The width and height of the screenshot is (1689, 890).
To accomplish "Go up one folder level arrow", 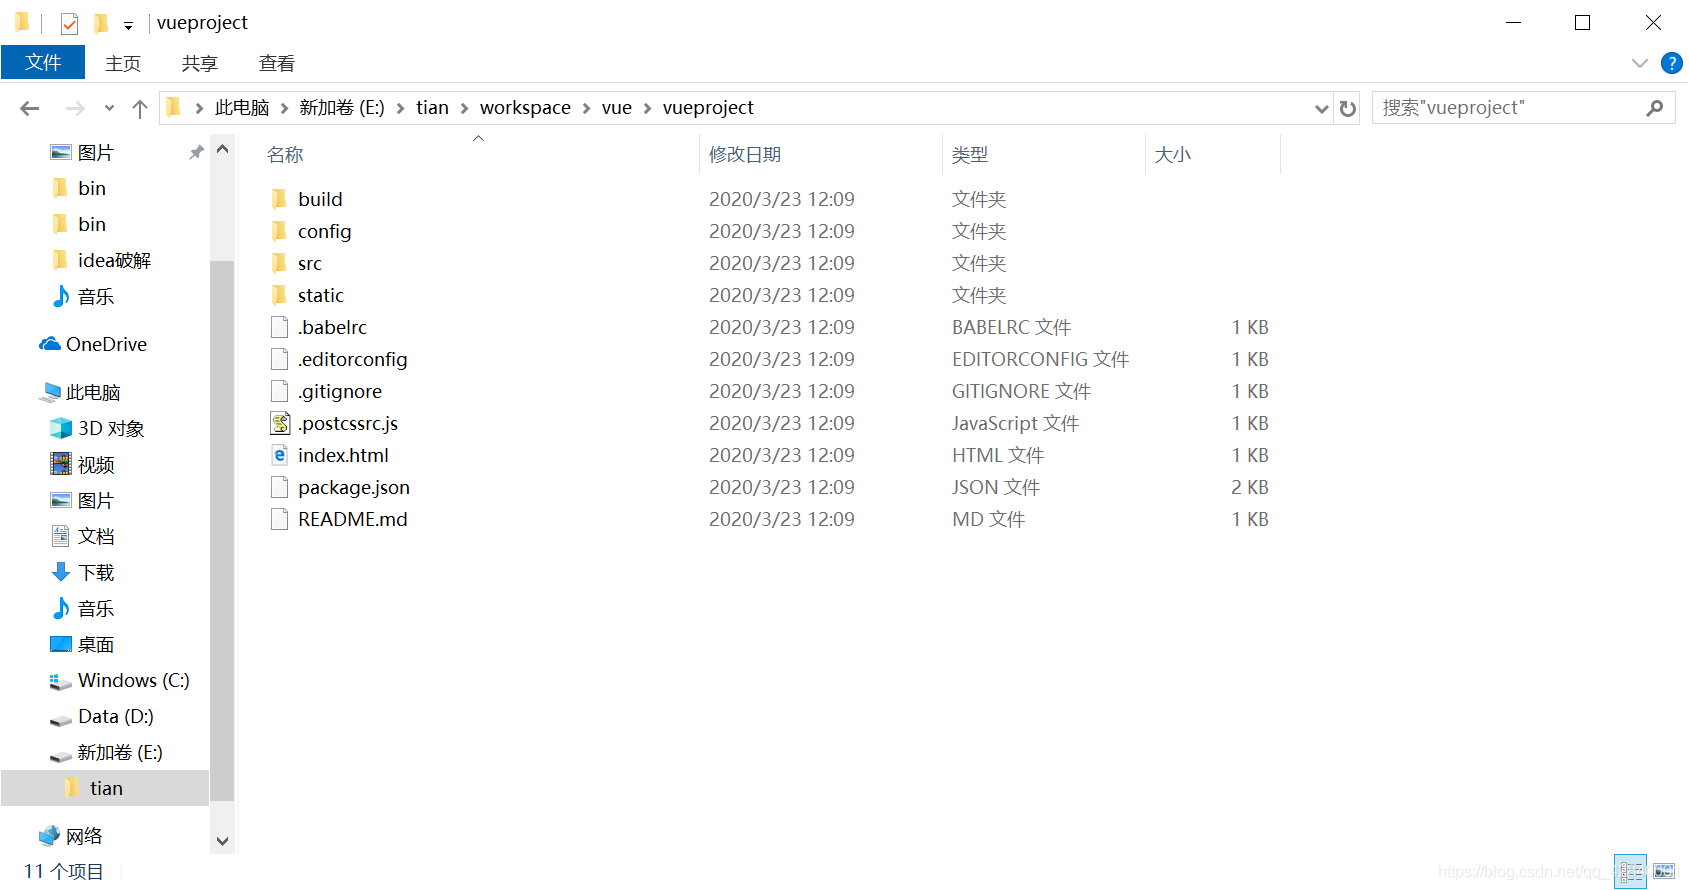I will pyautogui.click(x=140, y=108).
